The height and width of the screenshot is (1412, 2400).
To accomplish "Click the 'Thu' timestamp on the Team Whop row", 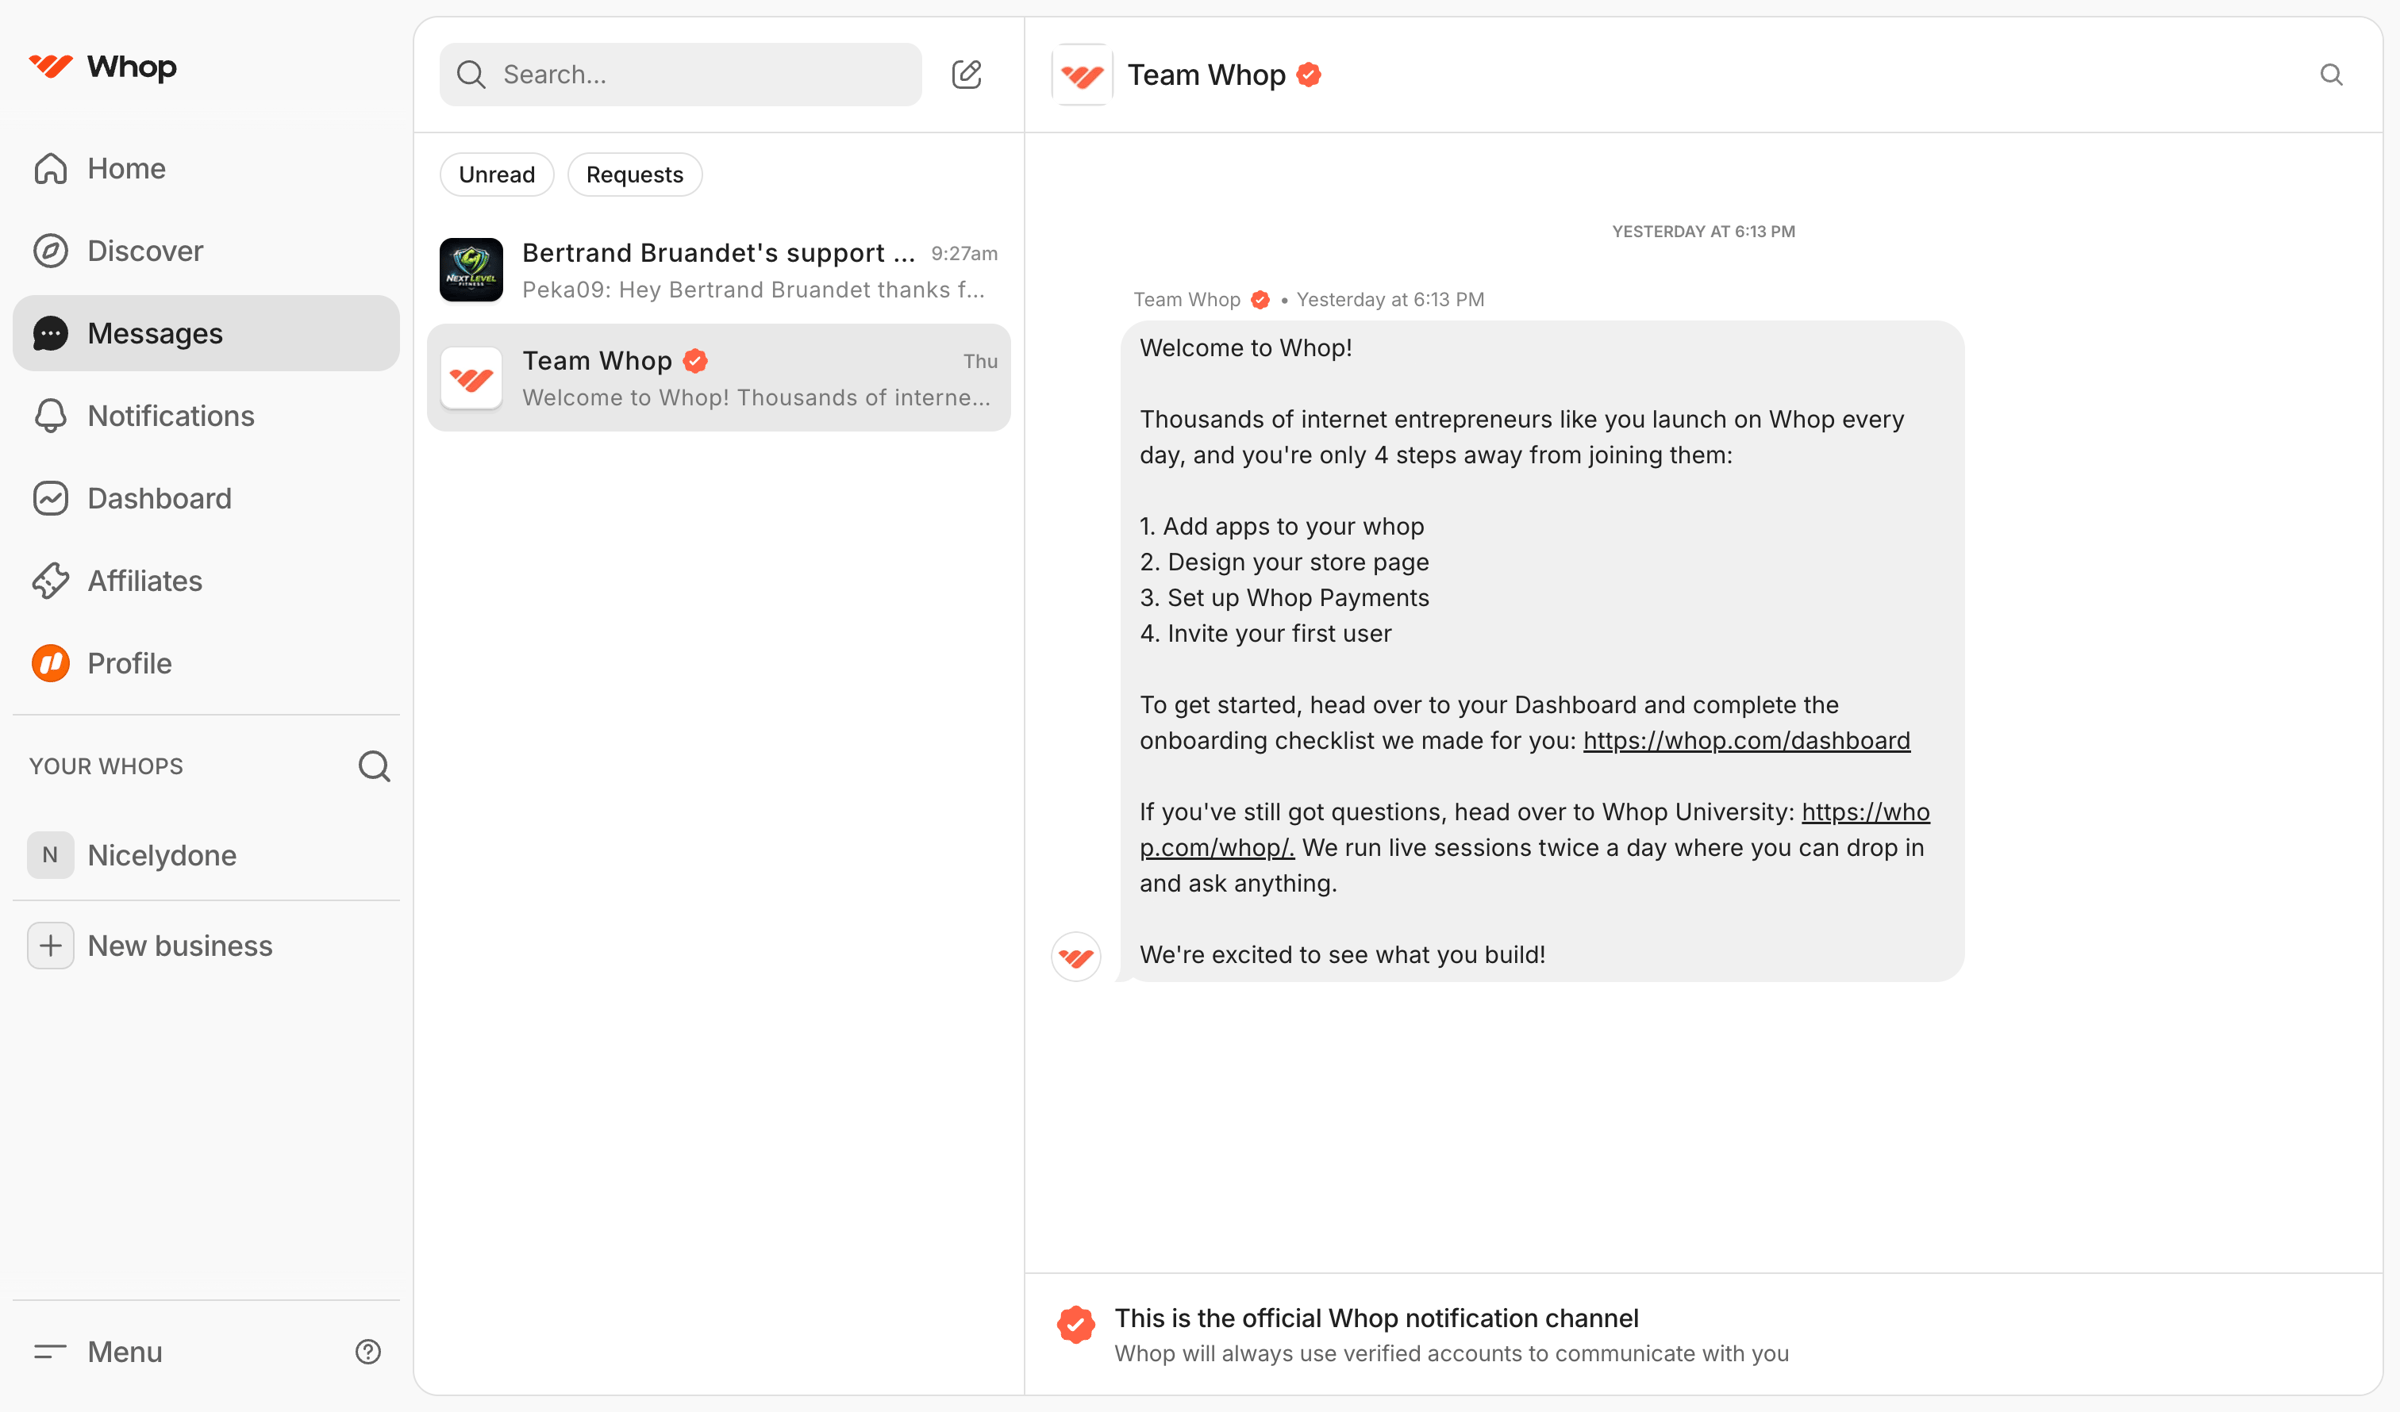I will click(x=980, y=361).
